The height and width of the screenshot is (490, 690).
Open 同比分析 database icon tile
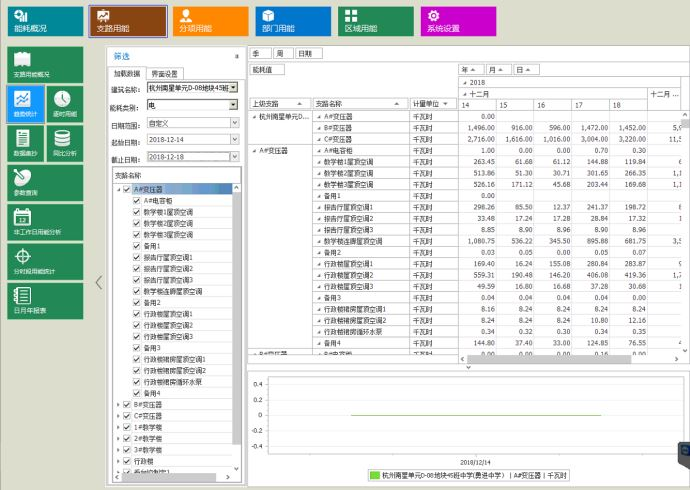(61, 145)
